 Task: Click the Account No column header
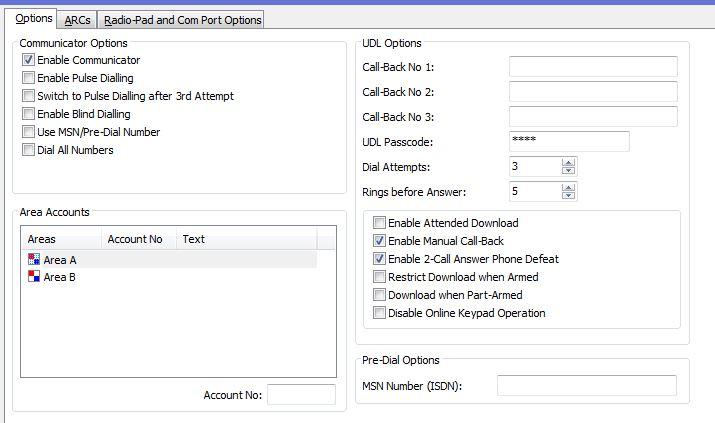(135, 239)
